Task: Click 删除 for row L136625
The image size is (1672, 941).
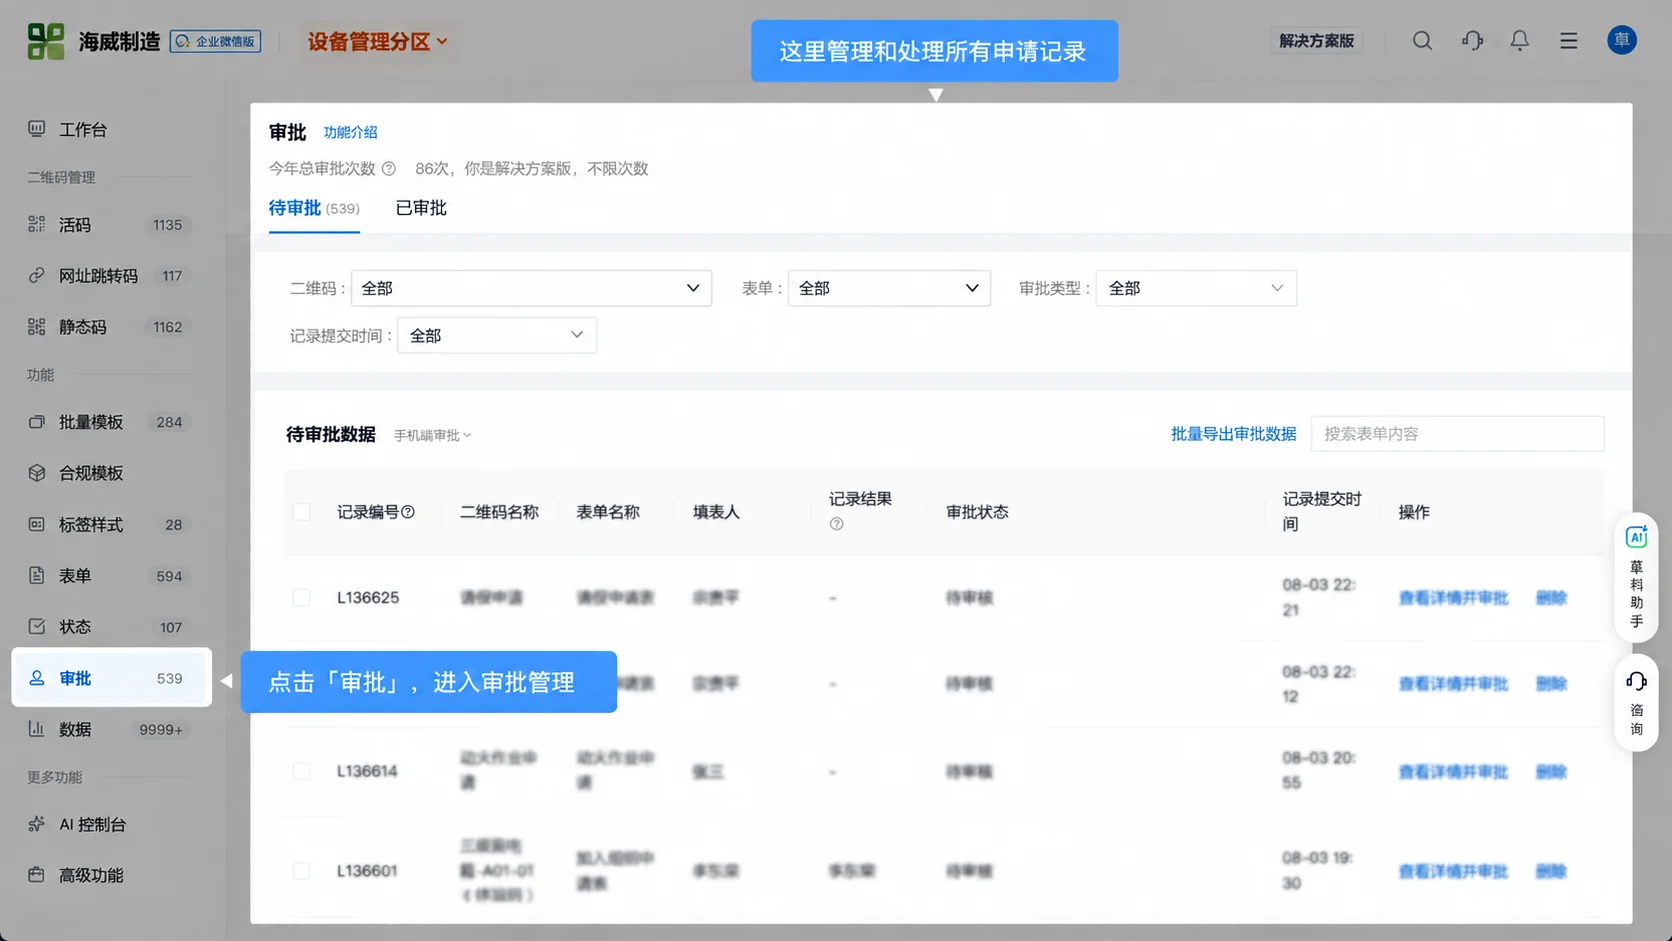Action: pyautogui.click(x=1551, y=598)
